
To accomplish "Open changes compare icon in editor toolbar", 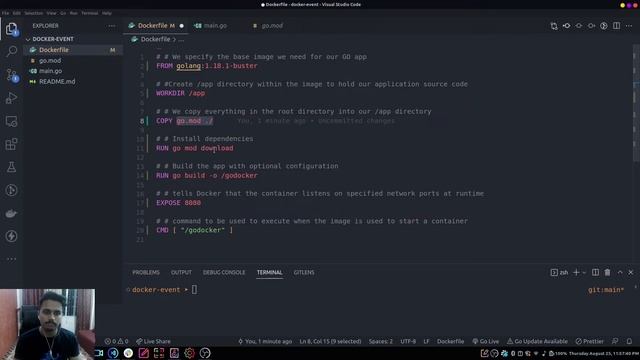I will tap(554, 26).
